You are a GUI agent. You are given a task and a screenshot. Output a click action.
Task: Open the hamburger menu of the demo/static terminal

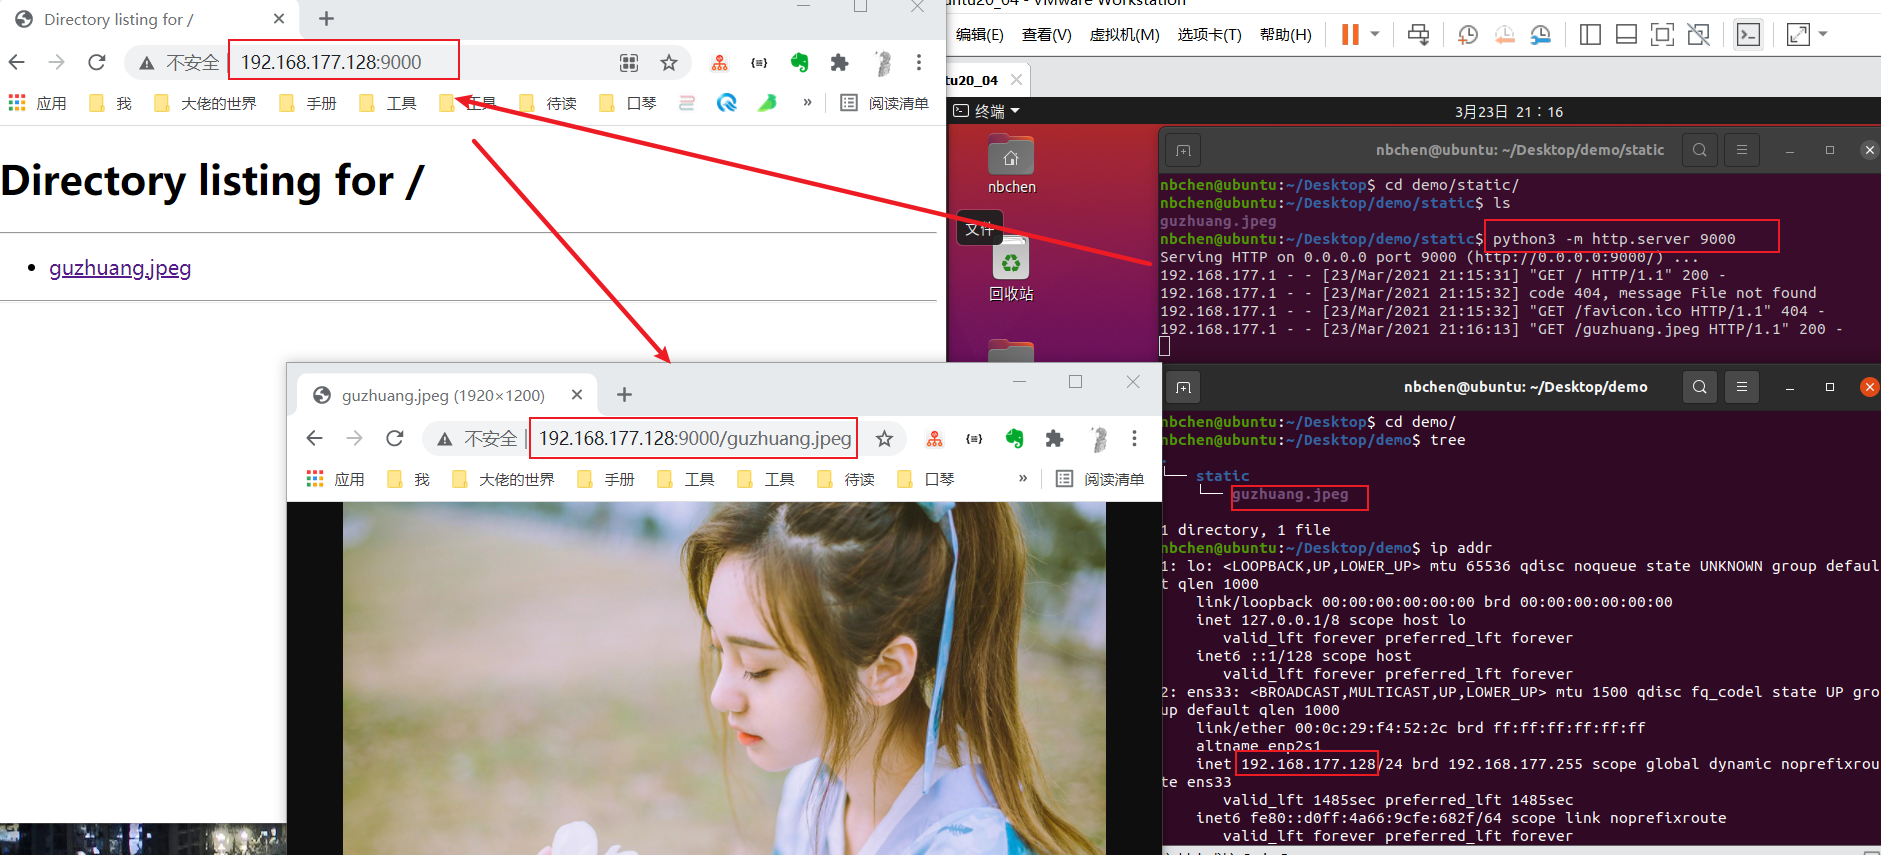(1742, 150)
